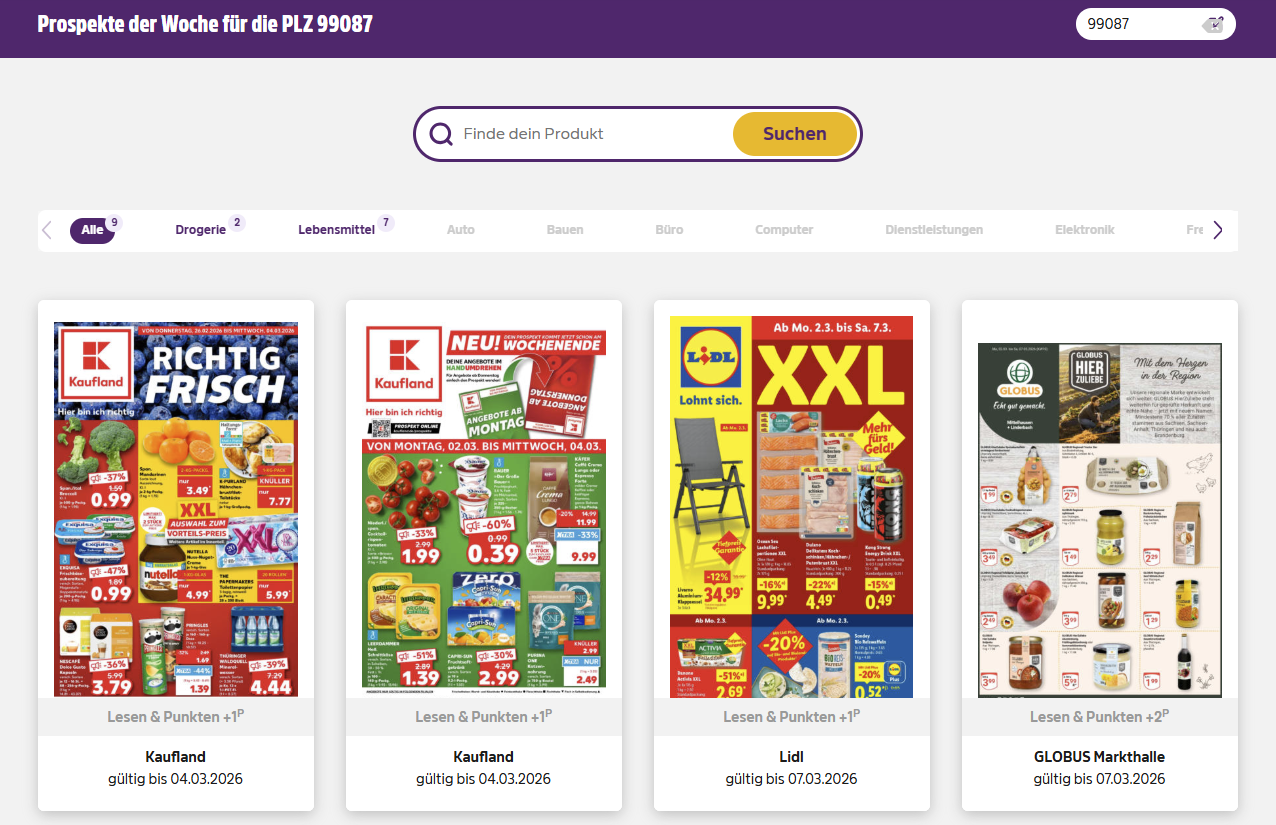Focus the Finde dein Produkt field
Screen dimensions: 1276x825
tap(595, 134)
